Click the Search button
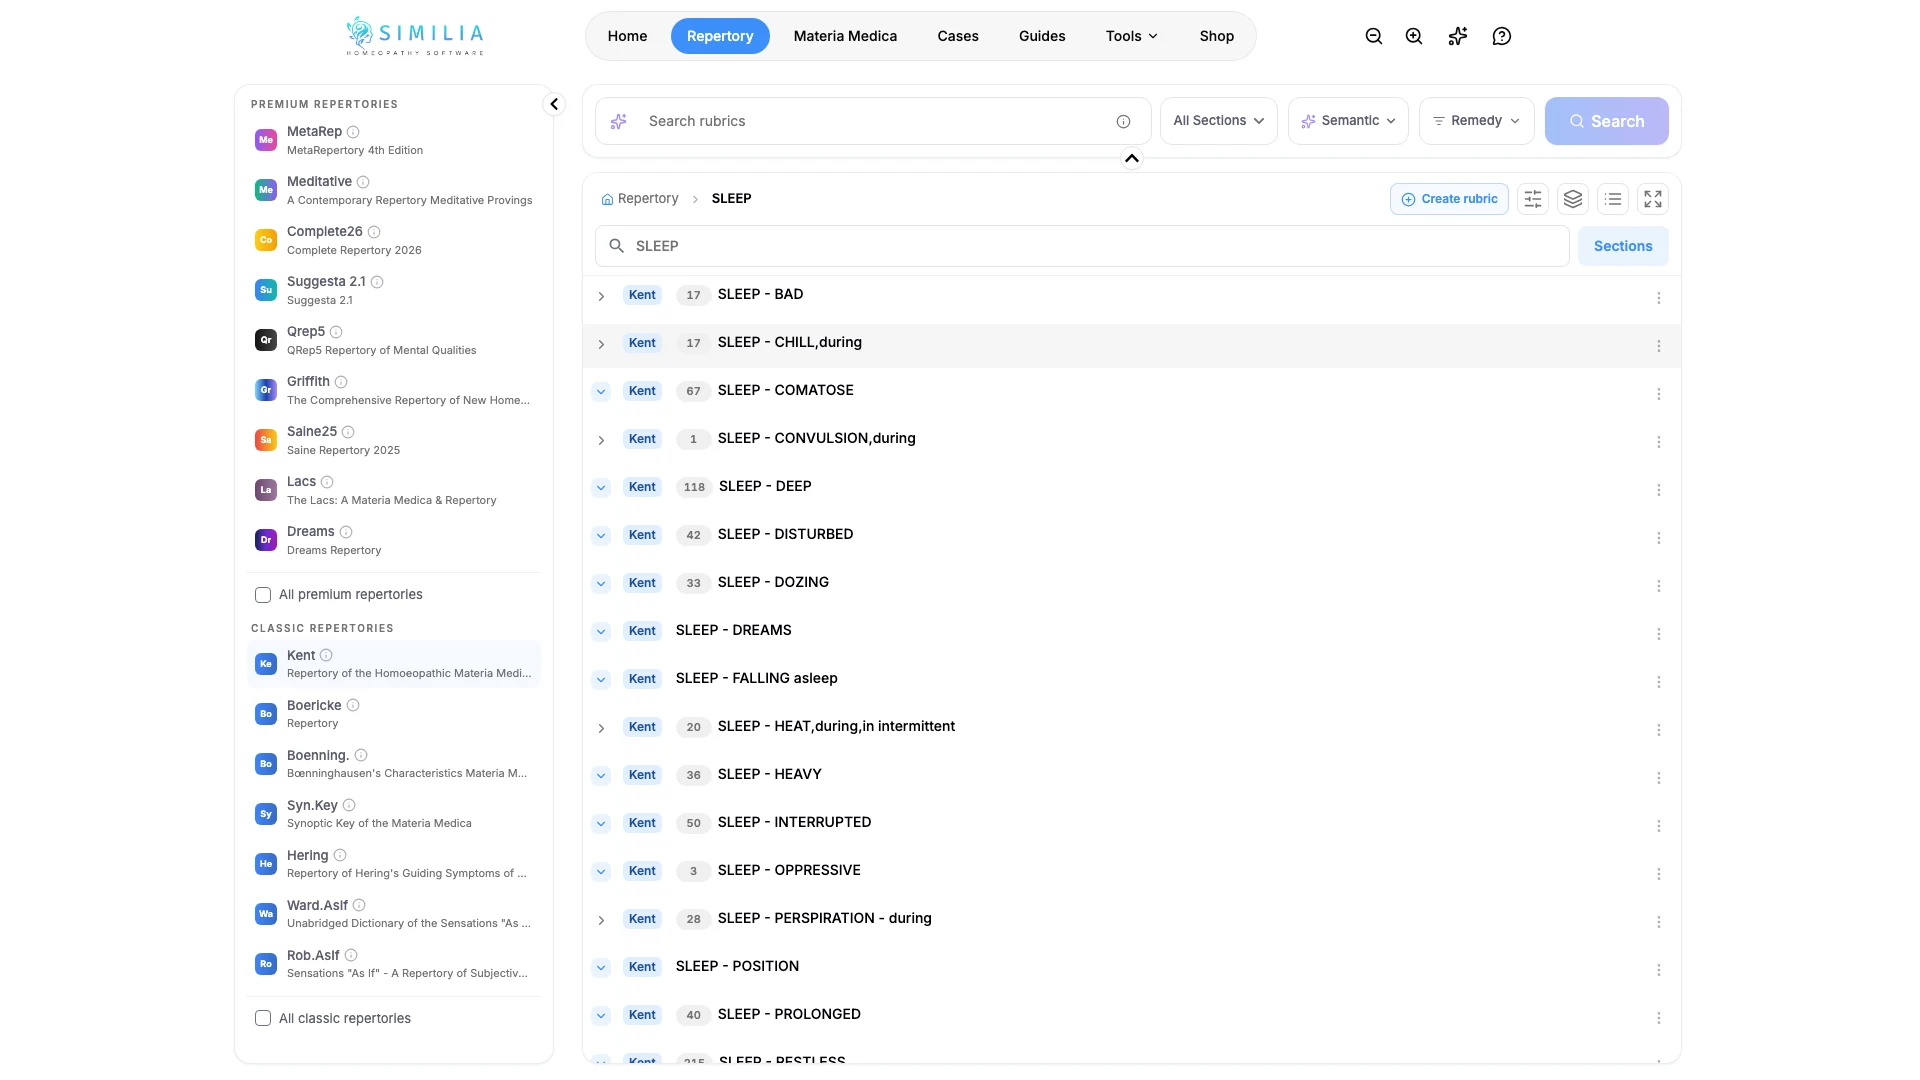This screenshot has width=1920, height=1080. (1607, 121)
